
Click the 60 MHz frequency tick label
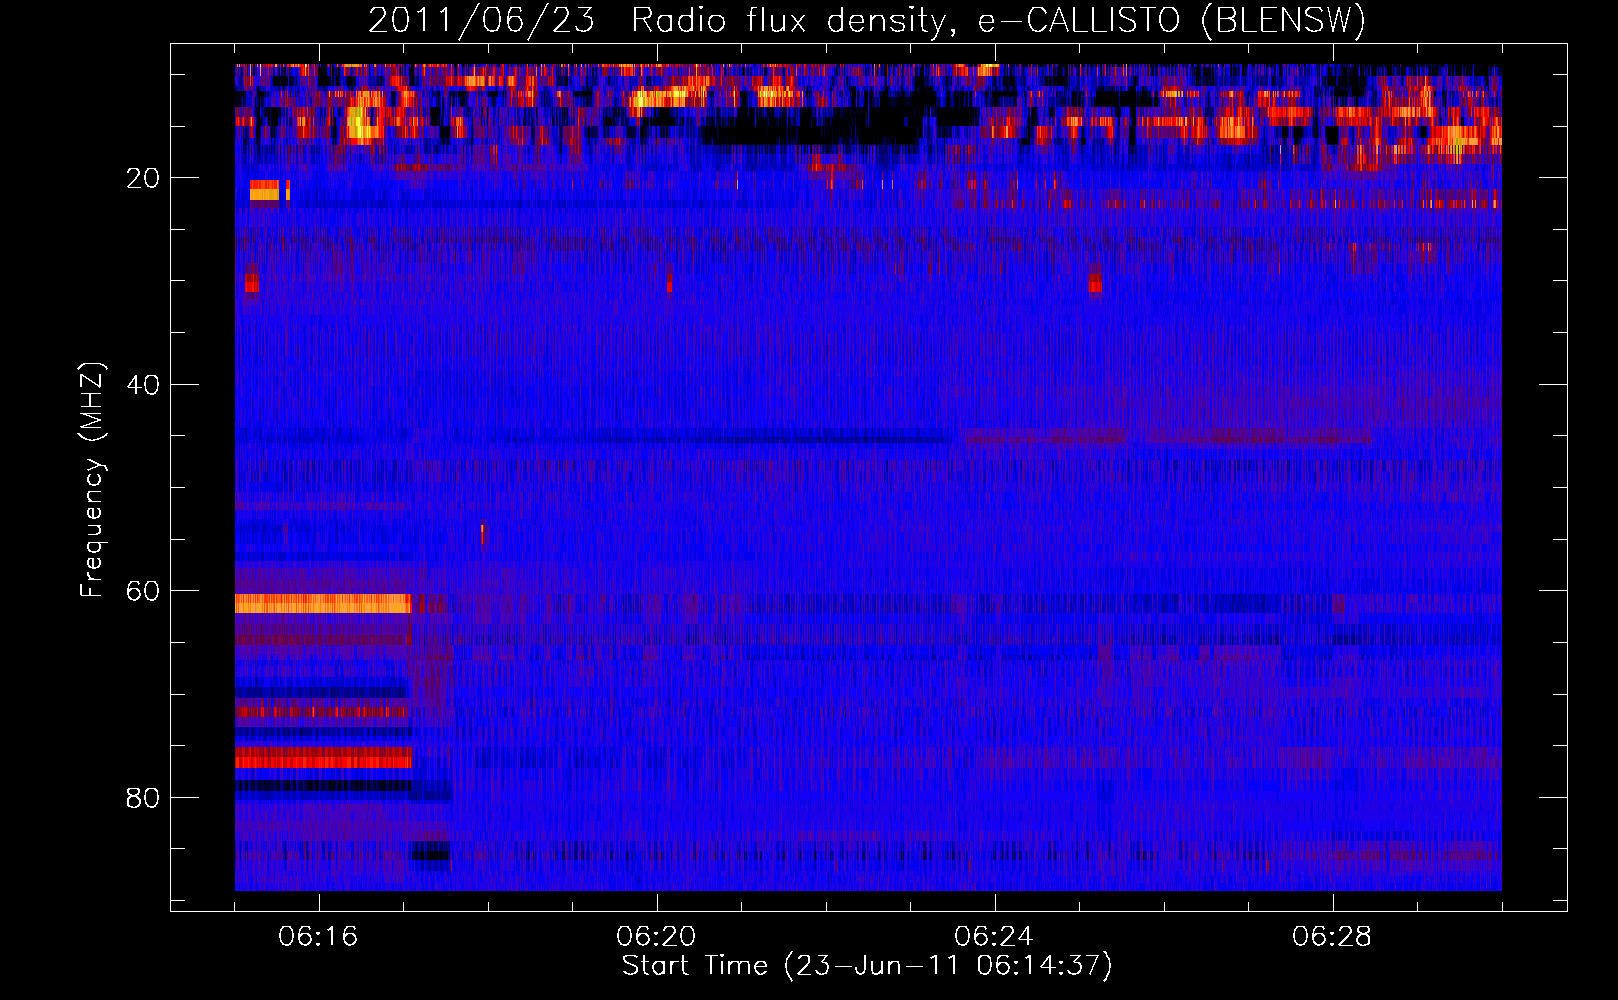[144, 591]
